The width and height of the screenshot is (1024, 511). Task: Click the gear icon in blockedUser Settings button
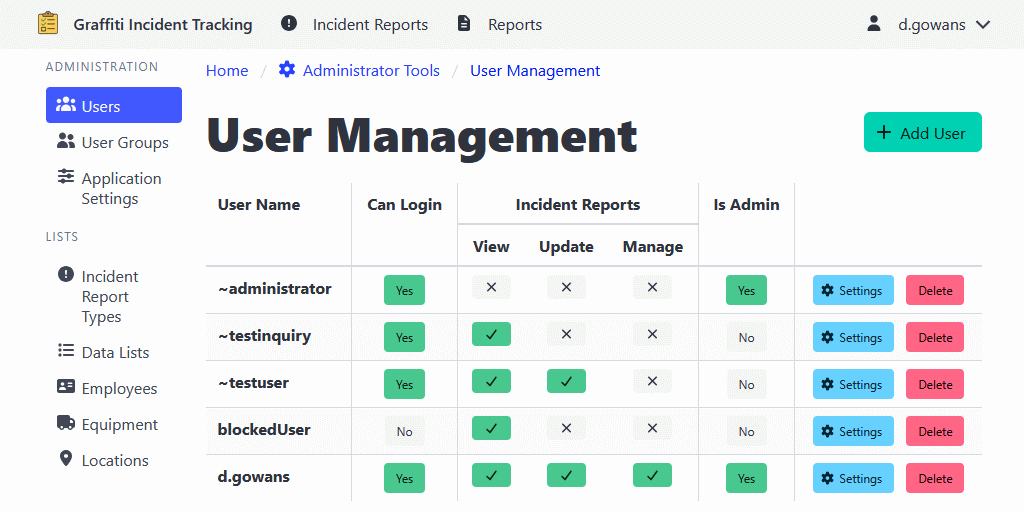[x=827, y=431]
